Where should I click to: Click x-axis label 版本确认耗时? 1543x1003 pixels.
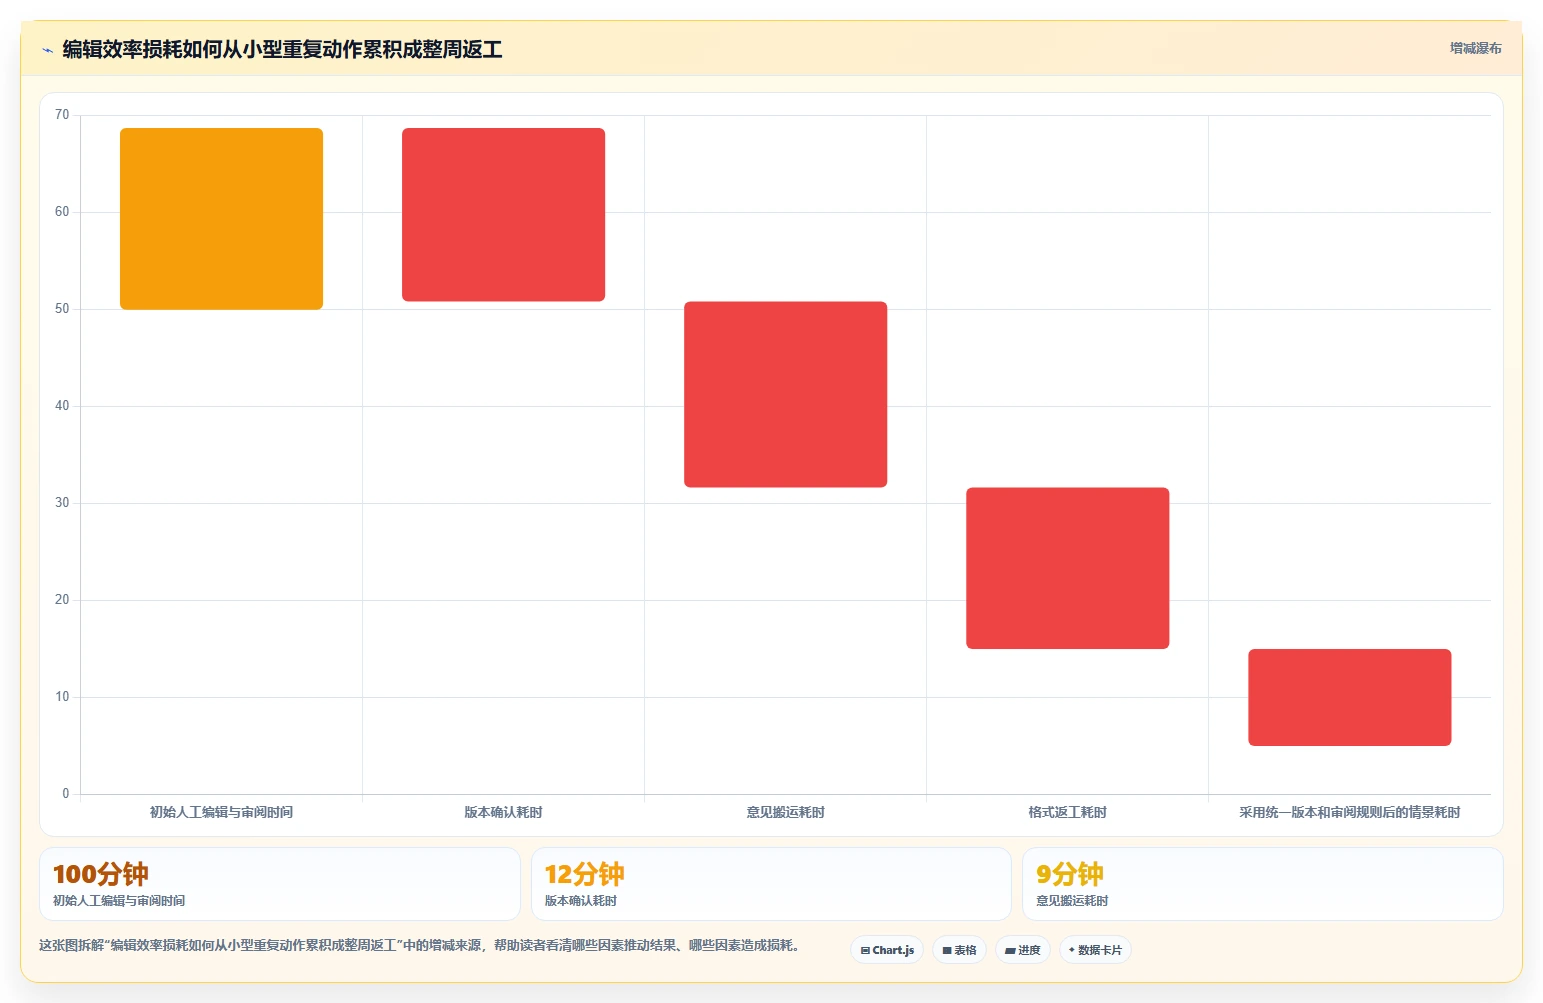click(503, 812)
